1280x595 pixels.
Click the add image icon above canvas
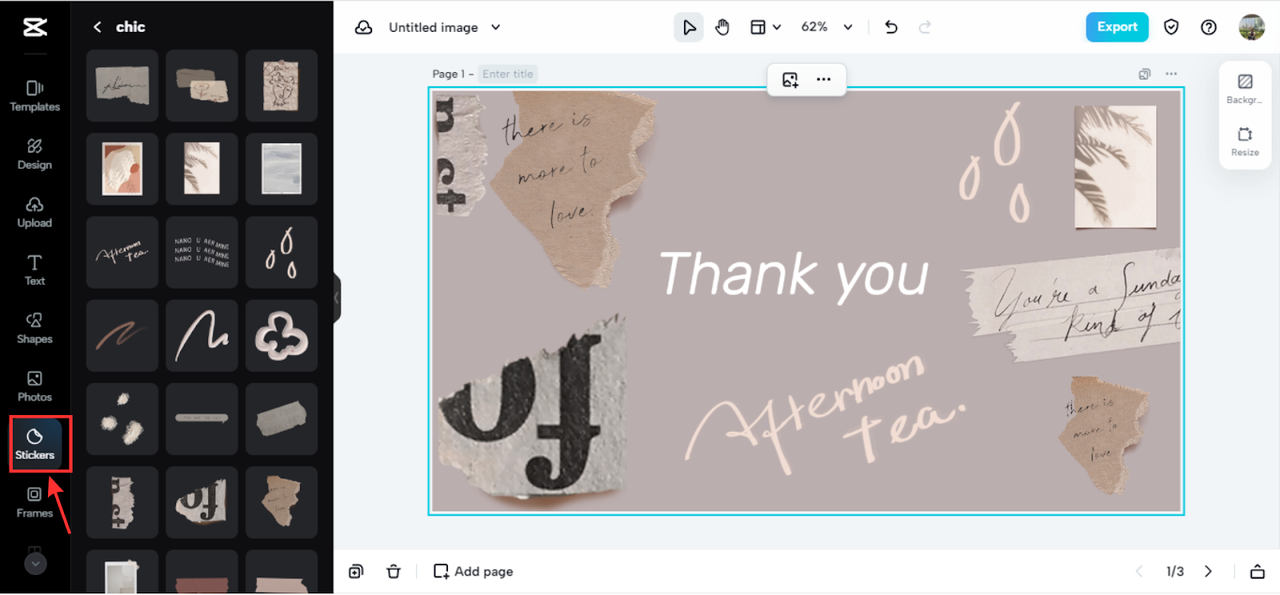(x=790, y=80)
